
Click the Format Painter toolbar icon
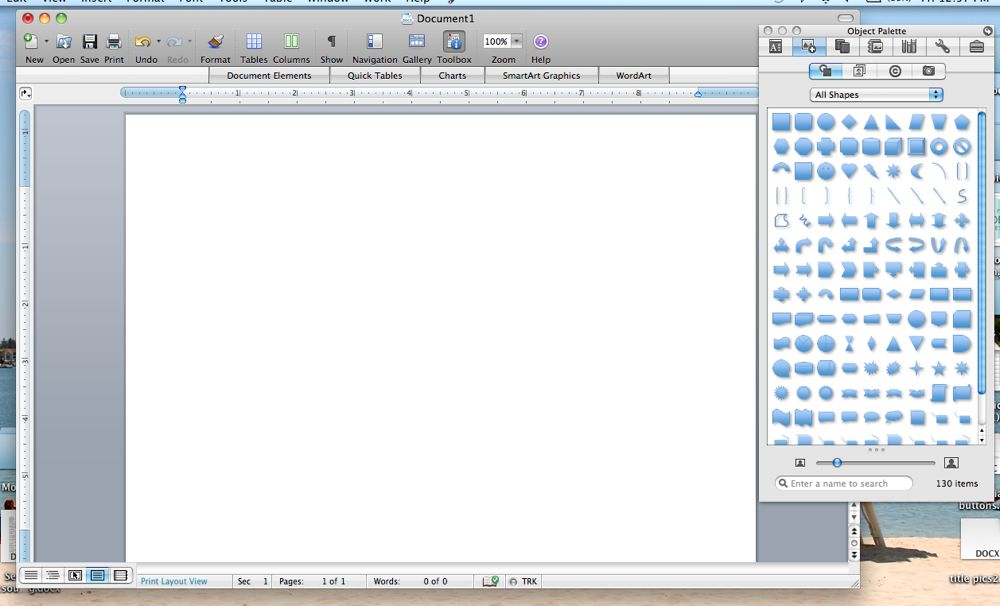pyautogui.click(x=214, y=43)
